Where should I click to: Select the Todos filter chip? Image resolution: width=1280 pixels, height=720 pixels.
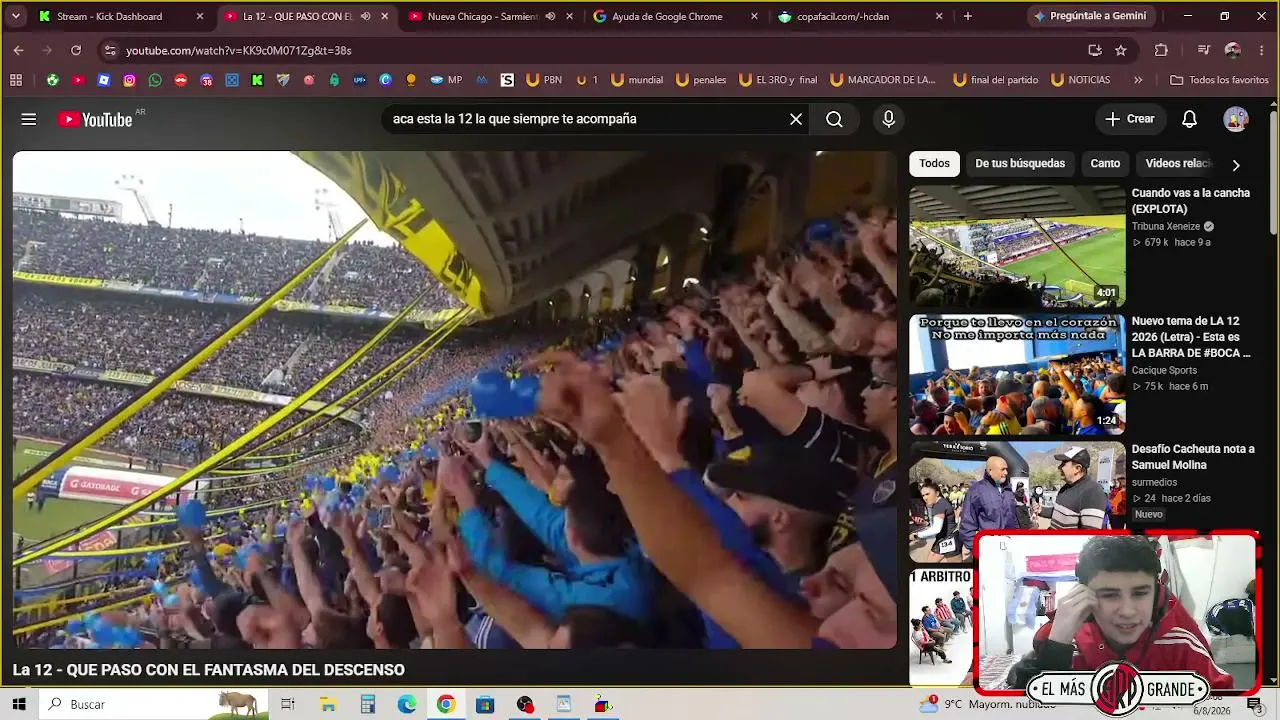point(935,163)
